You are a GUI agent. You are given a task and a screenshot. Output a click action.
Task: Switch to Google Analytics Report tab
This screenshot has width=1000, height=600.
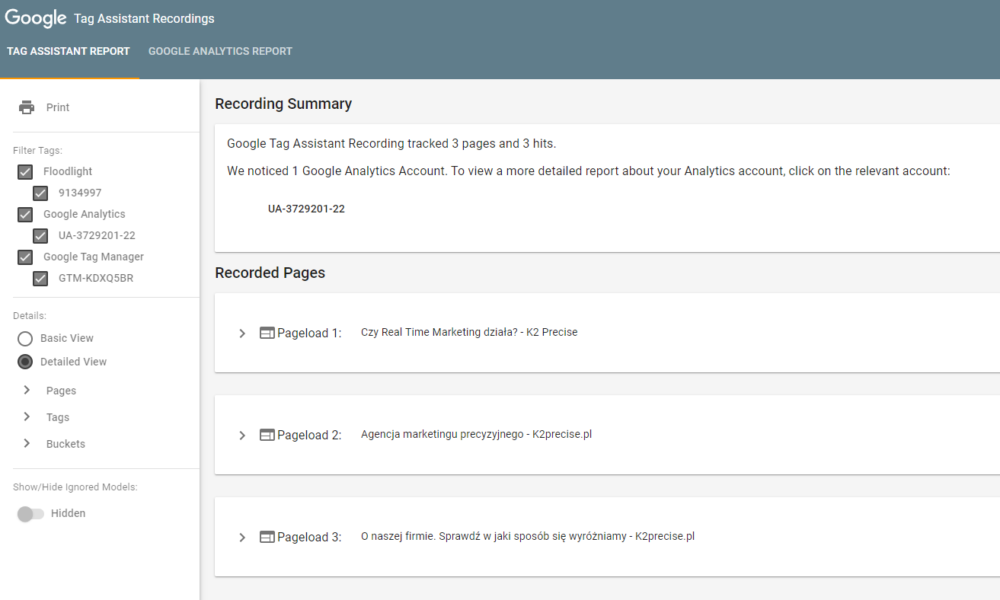pyautogui.click(x=220, y=51)
